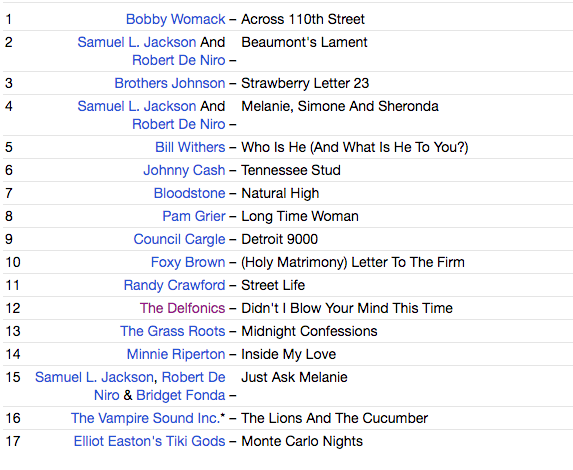This screenshot has height=470, width=573.
Task: Visit the Minnie Riperton link
Action: (176, 355)
